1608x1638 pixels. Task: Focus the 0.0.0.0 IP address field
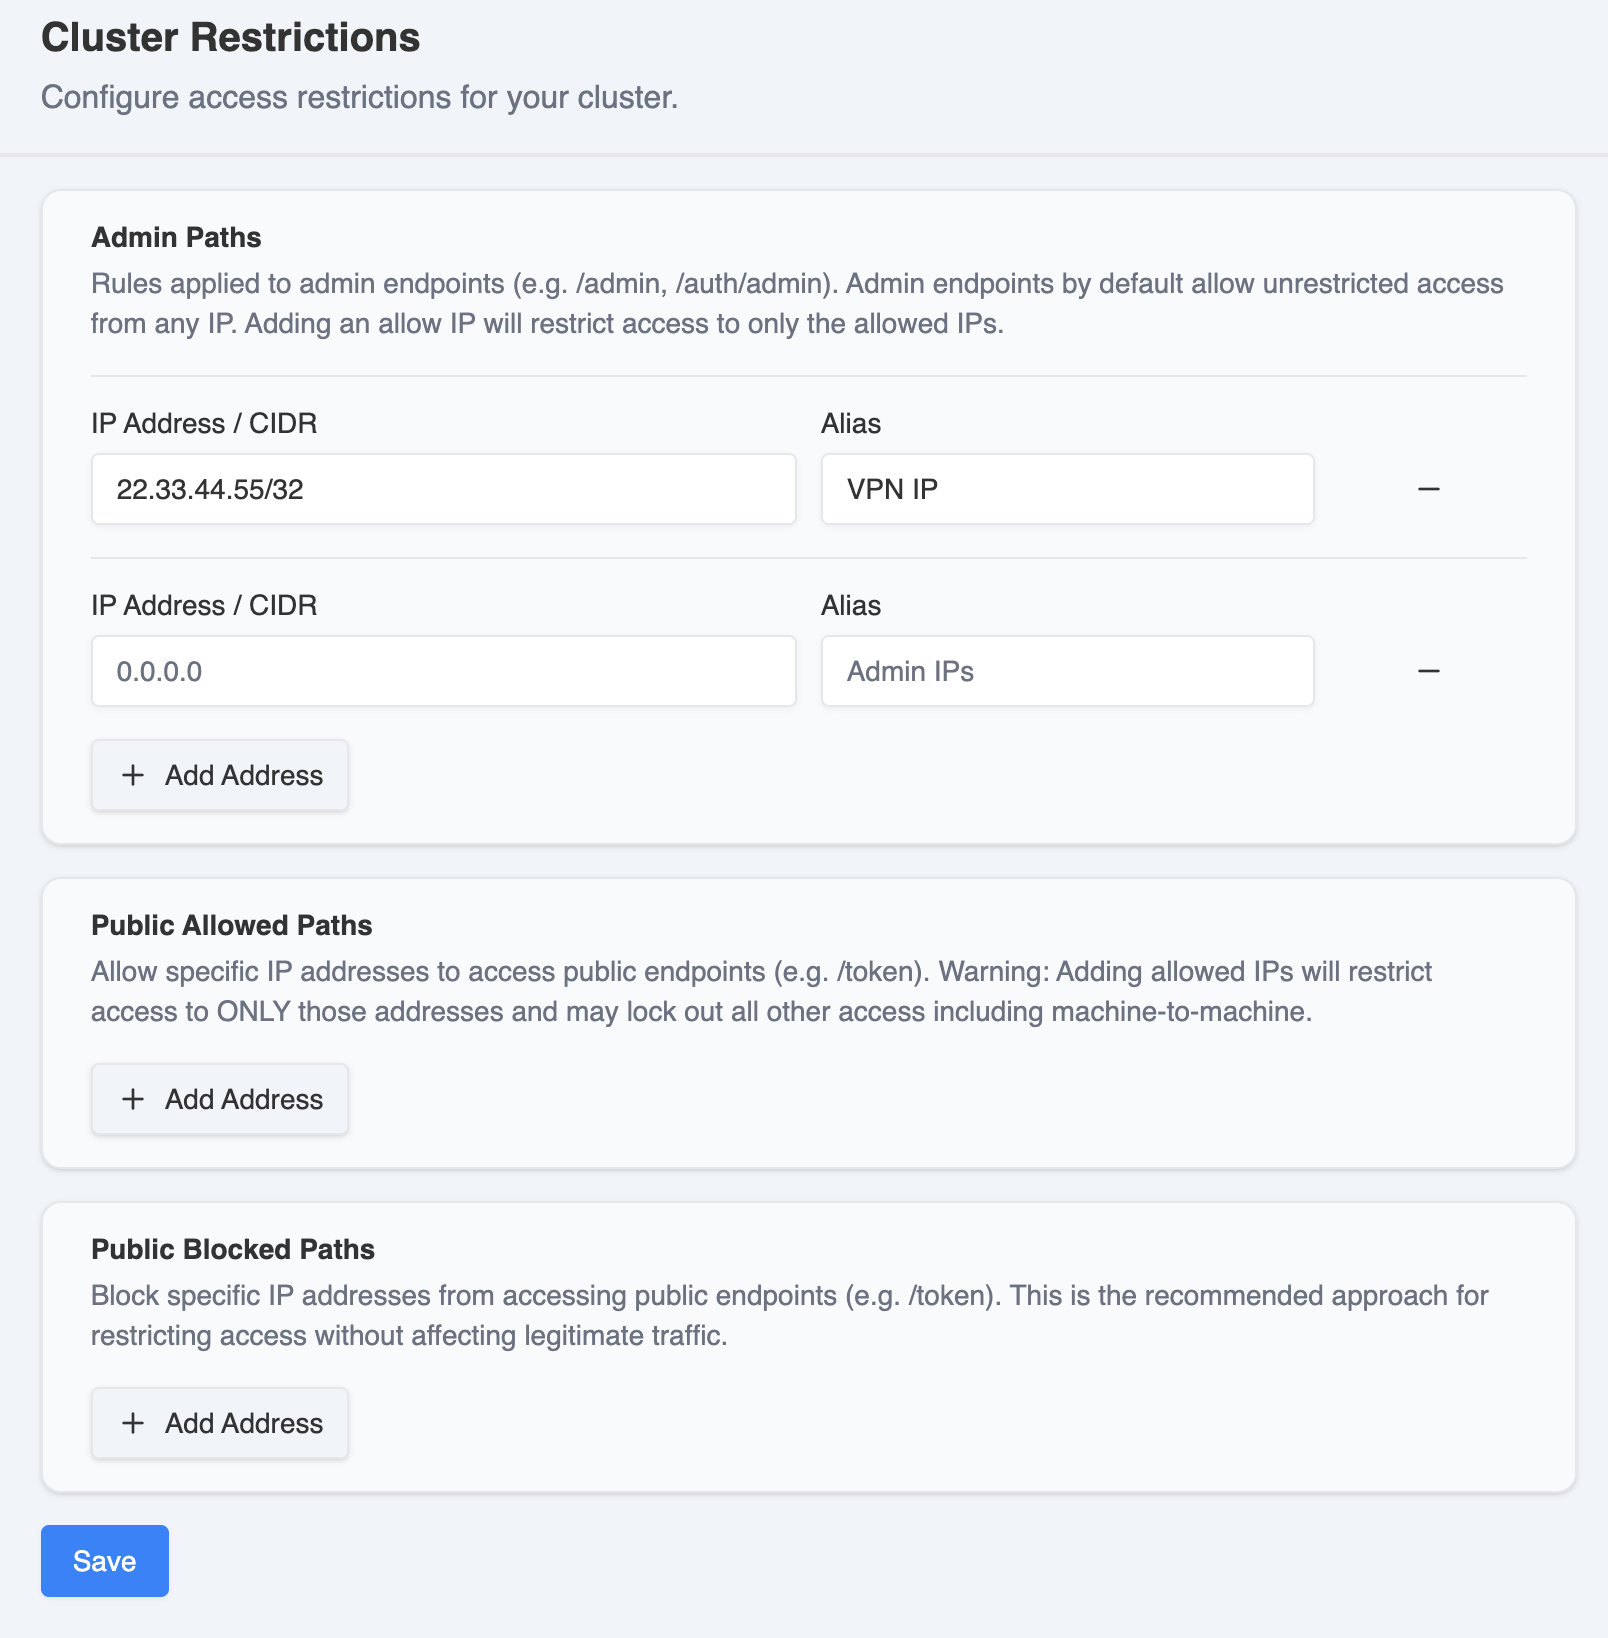(443, 671)
